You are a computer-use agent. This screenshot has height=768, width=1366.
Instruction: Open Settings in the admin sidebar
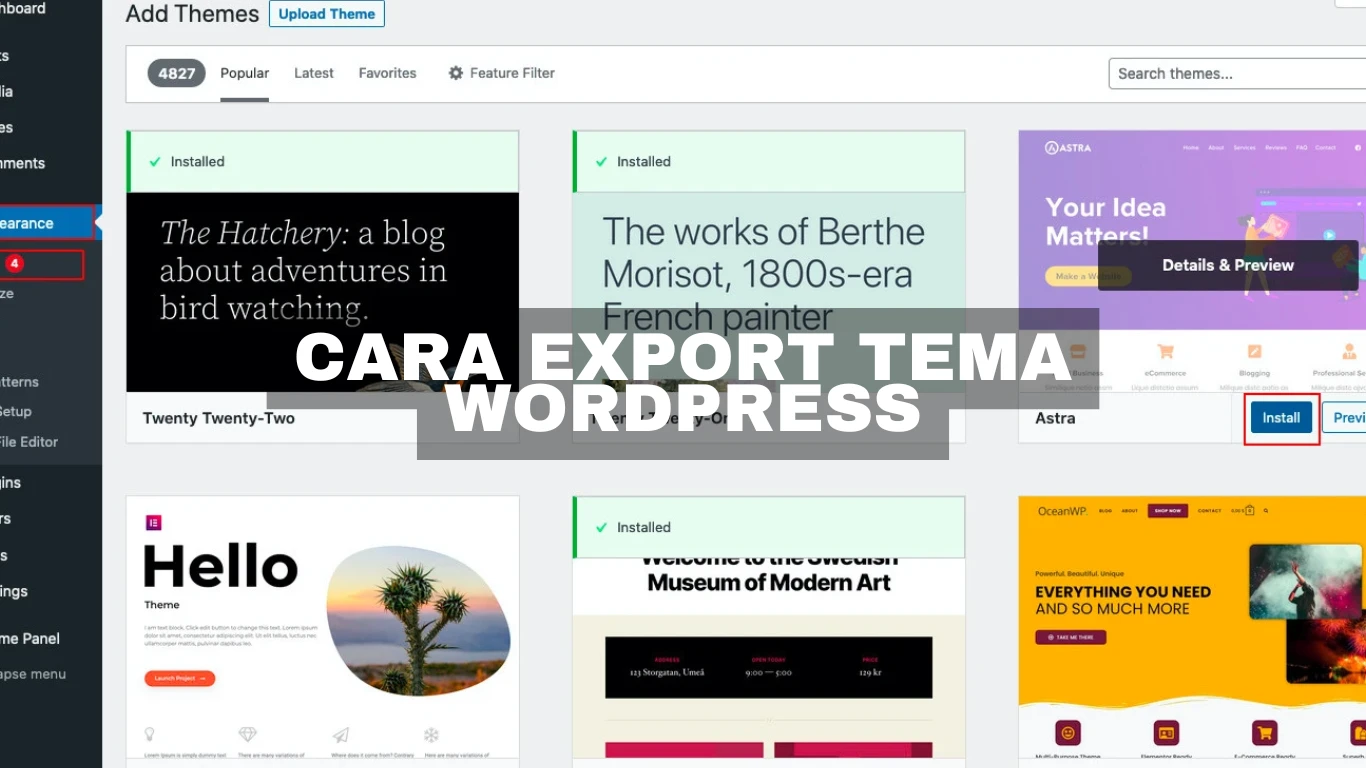tap(14, 591)
